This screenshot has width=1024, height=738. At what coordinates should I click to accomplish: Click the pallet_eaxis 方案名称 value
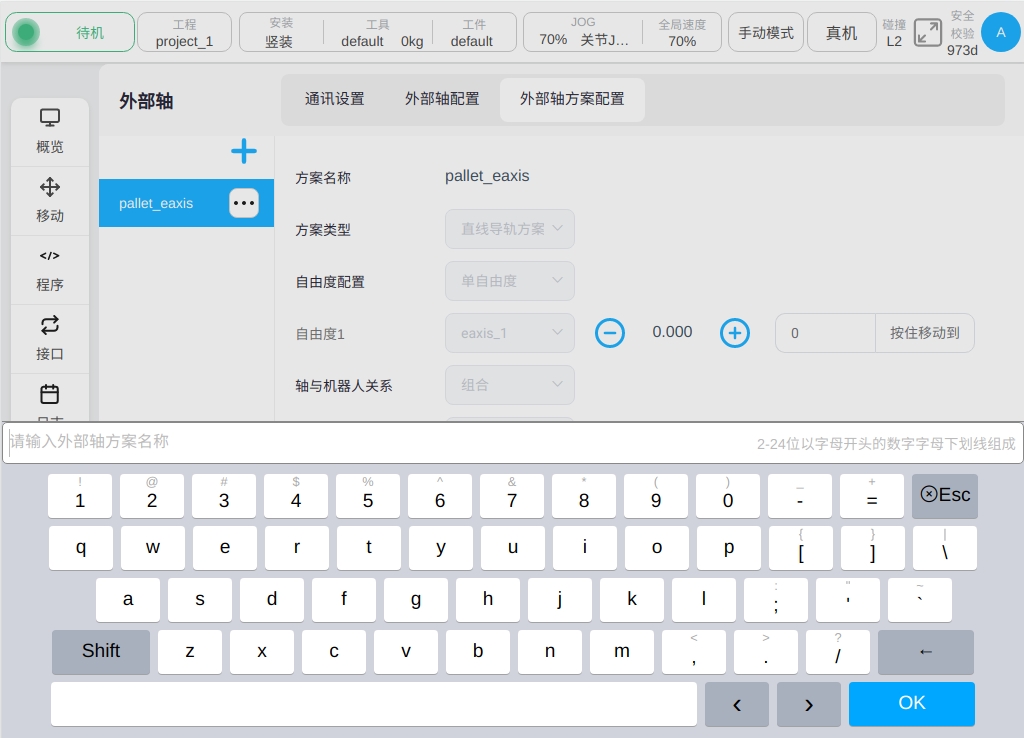(487, 176)
